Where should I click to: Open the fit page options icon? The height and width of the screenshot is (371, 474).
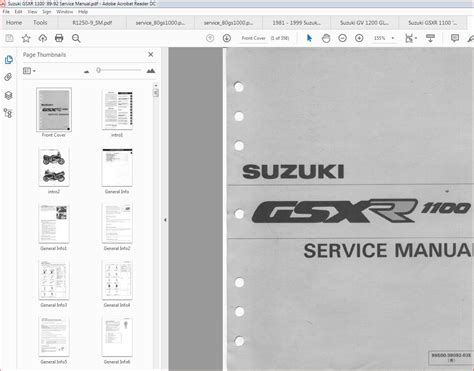(411, 38)
